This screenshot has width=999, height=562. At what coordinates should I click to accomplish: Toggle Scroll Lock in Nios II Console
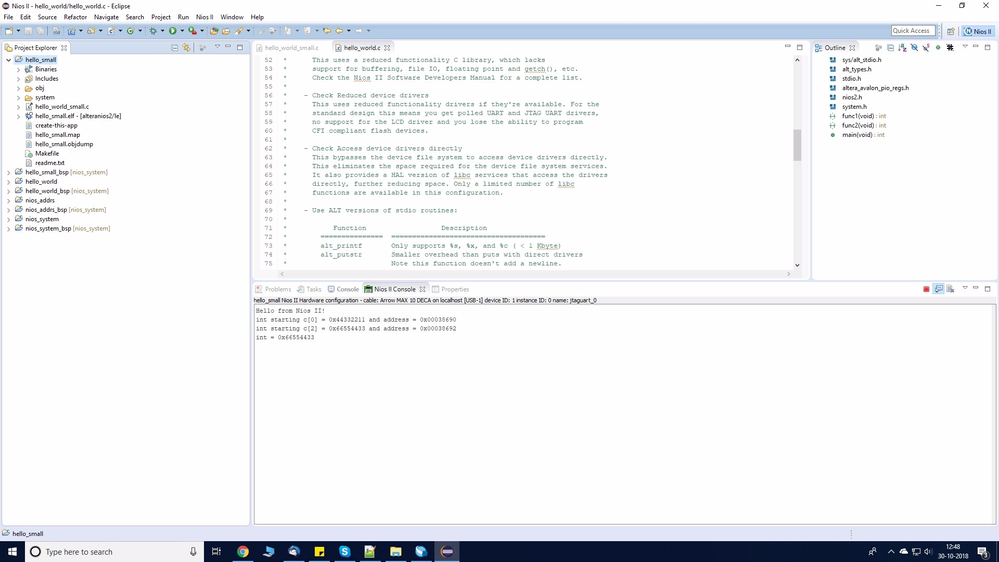[x=938, y=289]
